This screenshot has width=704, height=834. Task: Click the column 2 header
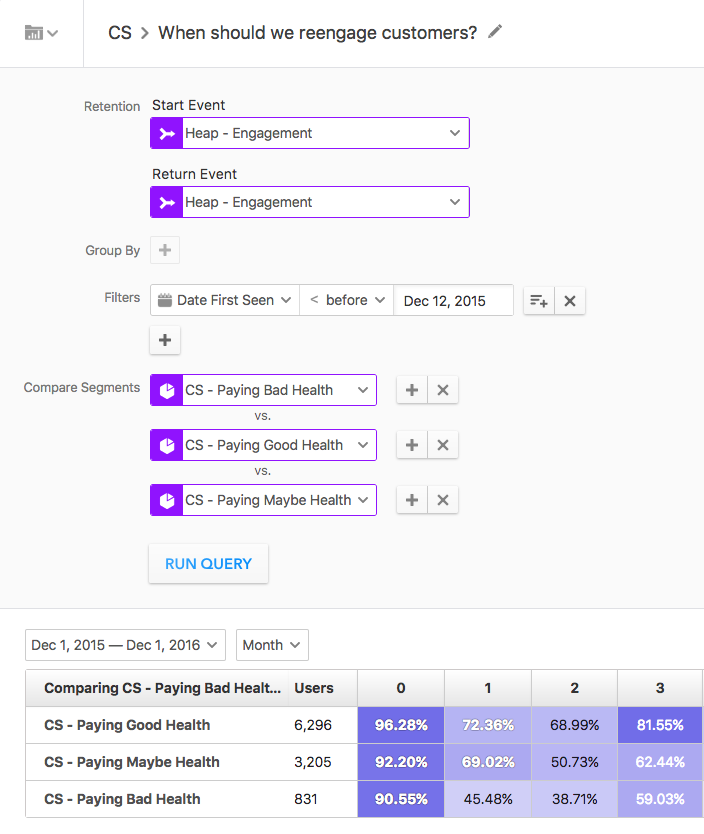tap(574, 688)
